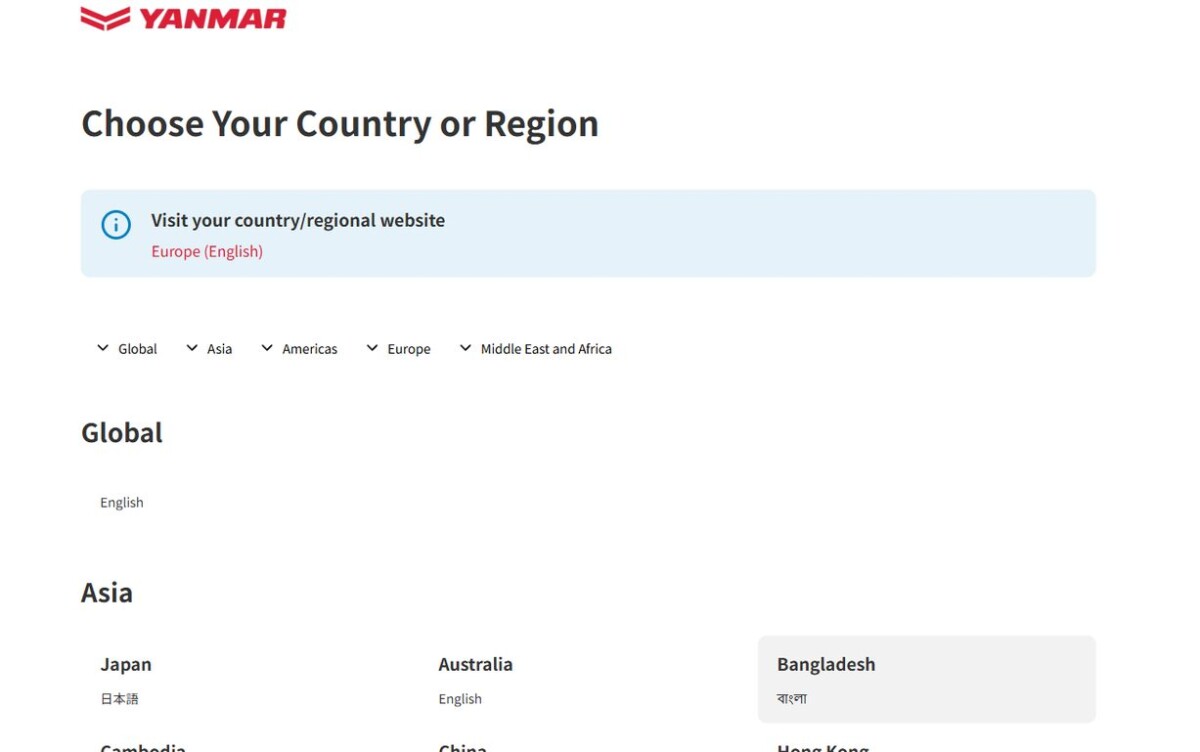Click the 'Visit your country/regional website' text
The image size is (1200, 752).
(x=298, y=220)
